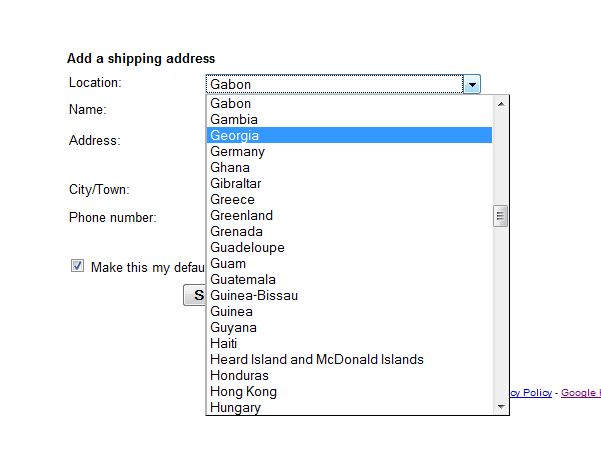The width and height of the screenshot is (601, 450).
Task: Click the country list's scroll down arrow
Action: (501, 406)
